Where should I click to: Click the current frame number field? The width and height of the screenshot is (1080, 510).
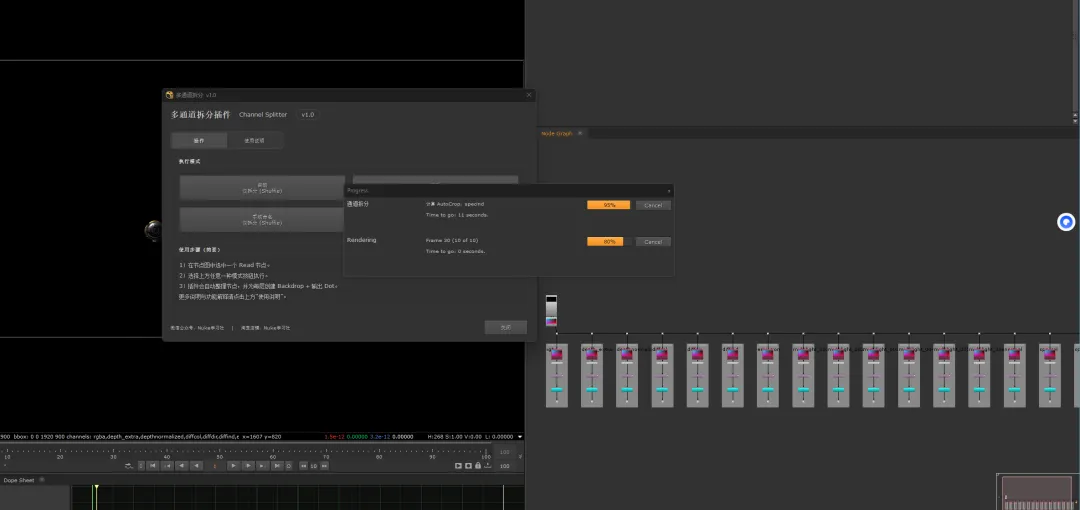click(215, 466)
